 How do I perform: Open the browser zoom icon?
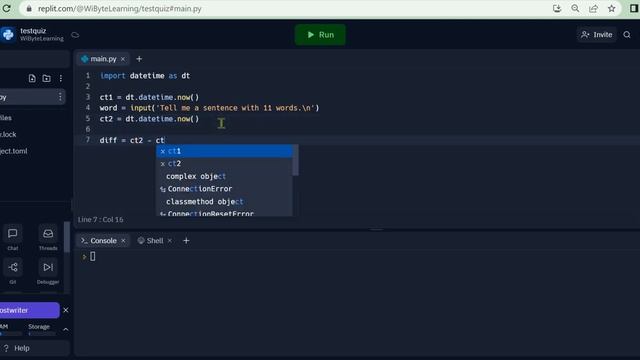tap(575, 8)
